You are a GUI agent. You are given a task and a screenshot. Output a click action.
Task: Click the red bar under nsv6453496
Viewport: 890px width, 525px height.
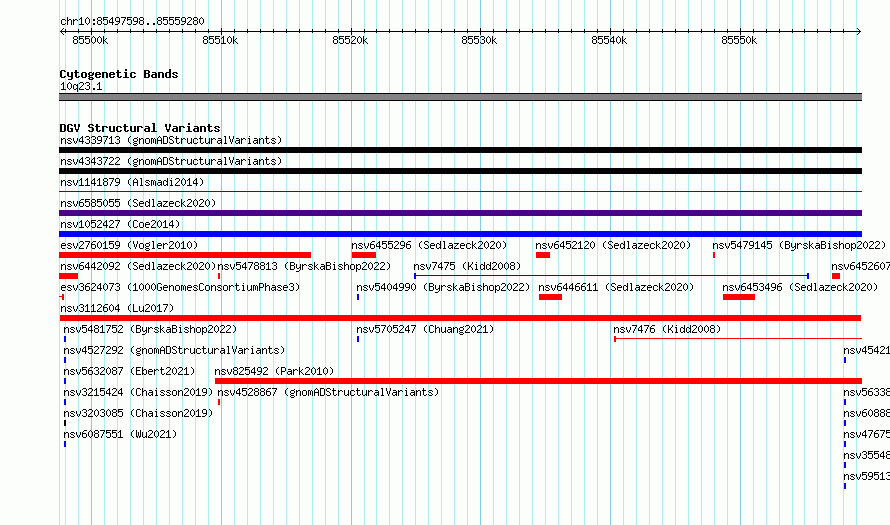coord(738,297)
